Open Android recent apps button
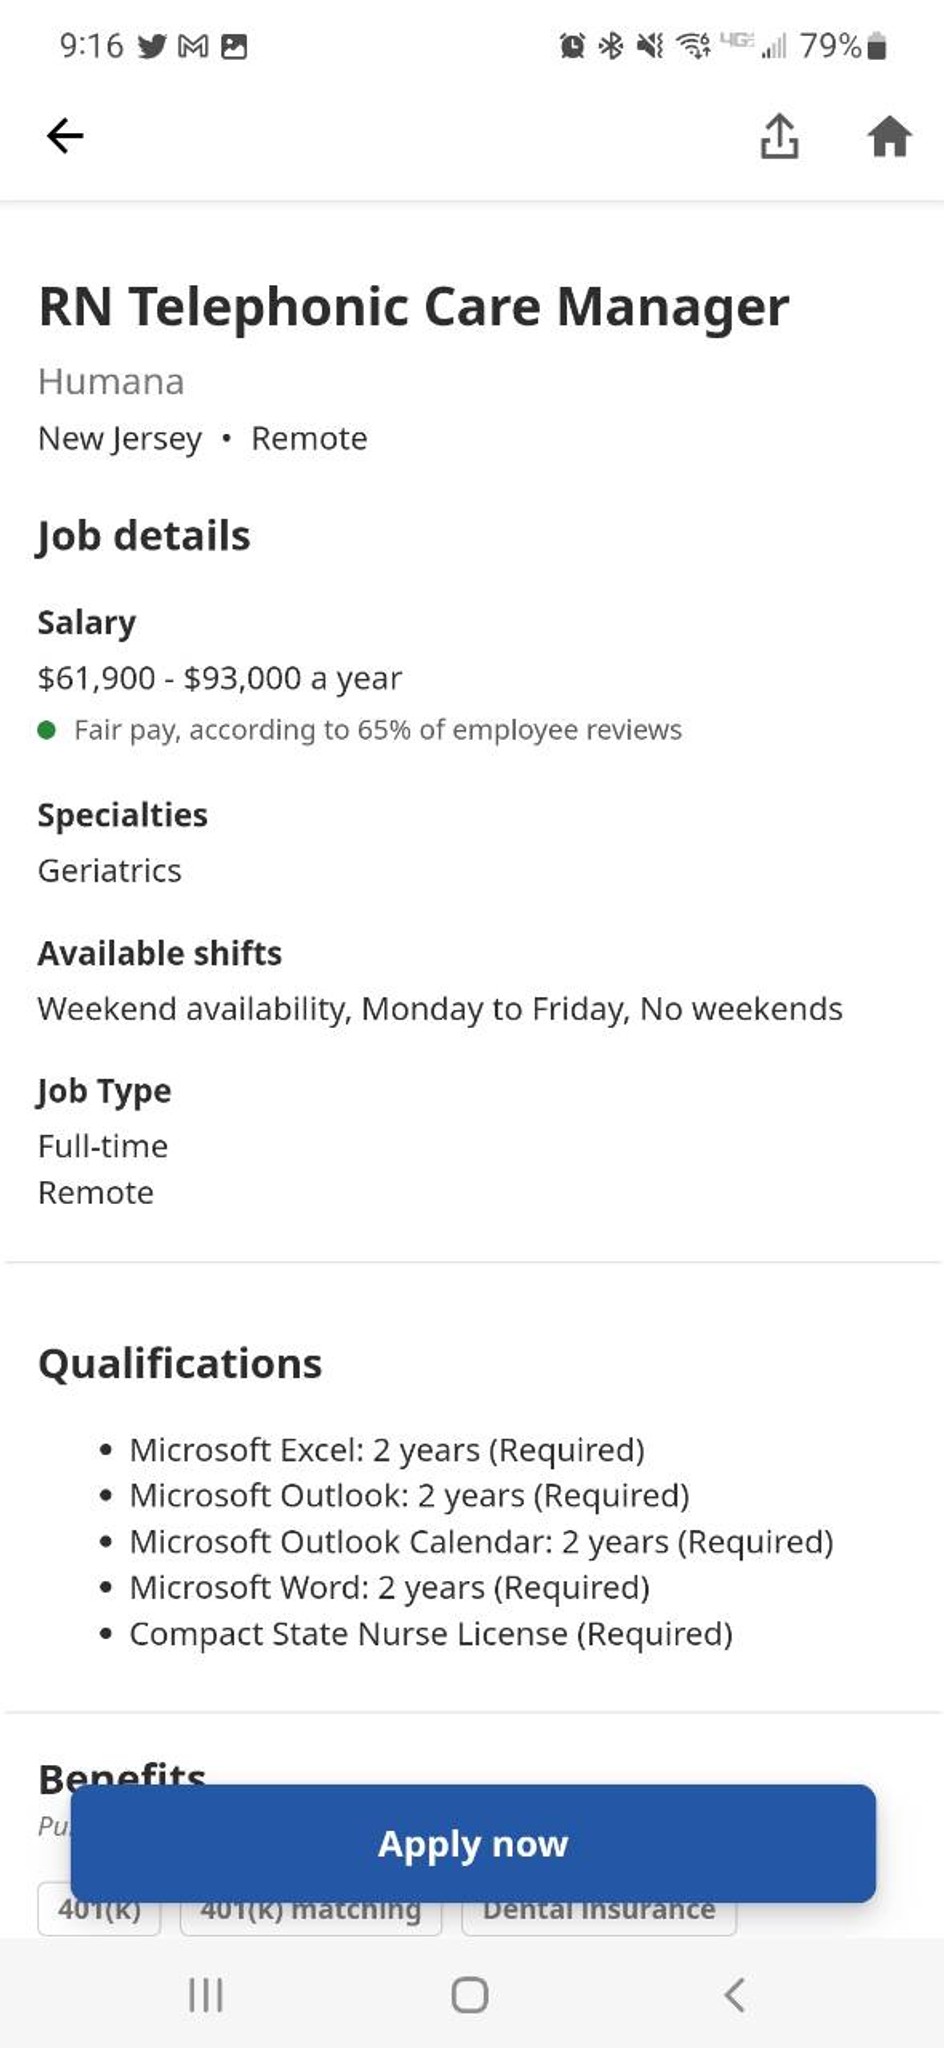 coord(206,1994)
